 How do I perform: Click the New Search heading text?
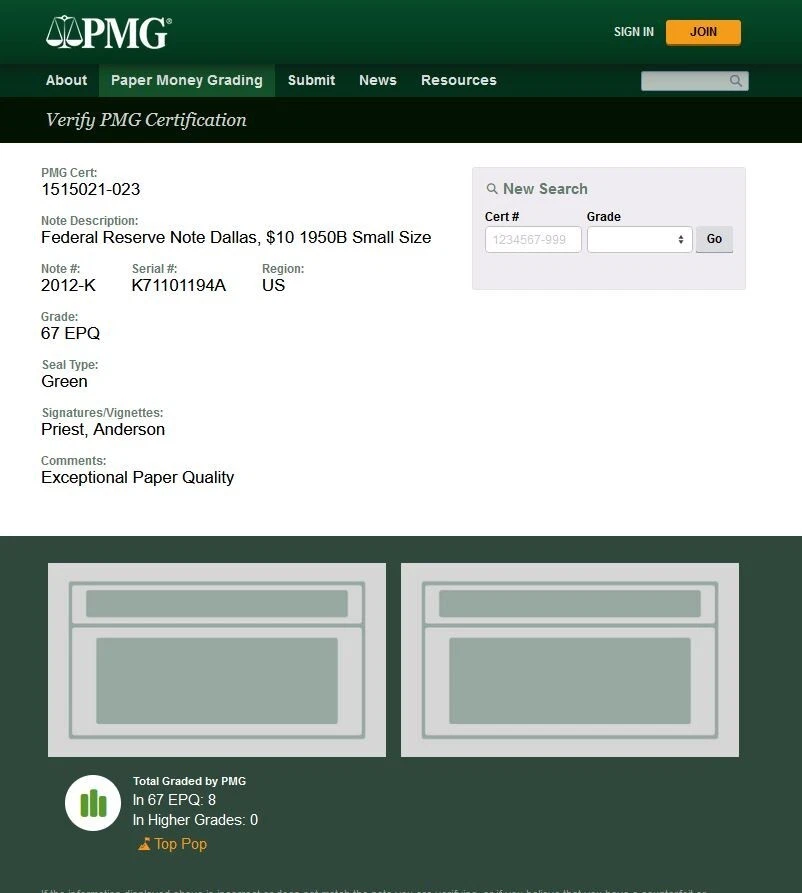coord(545,189)
